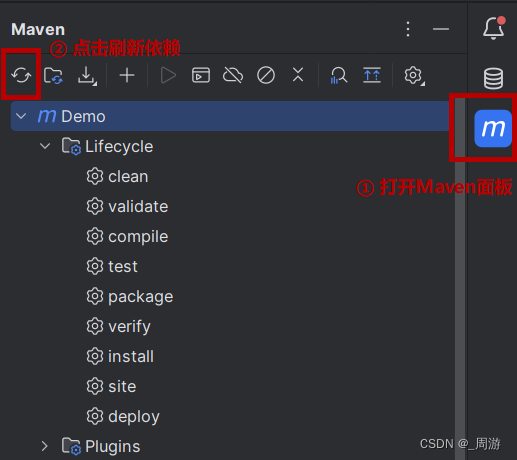Image resolution: width=517 pixels, height=460 pixels.
Task: Open Maven panel options (three dots)
Action: pos(408,29)
